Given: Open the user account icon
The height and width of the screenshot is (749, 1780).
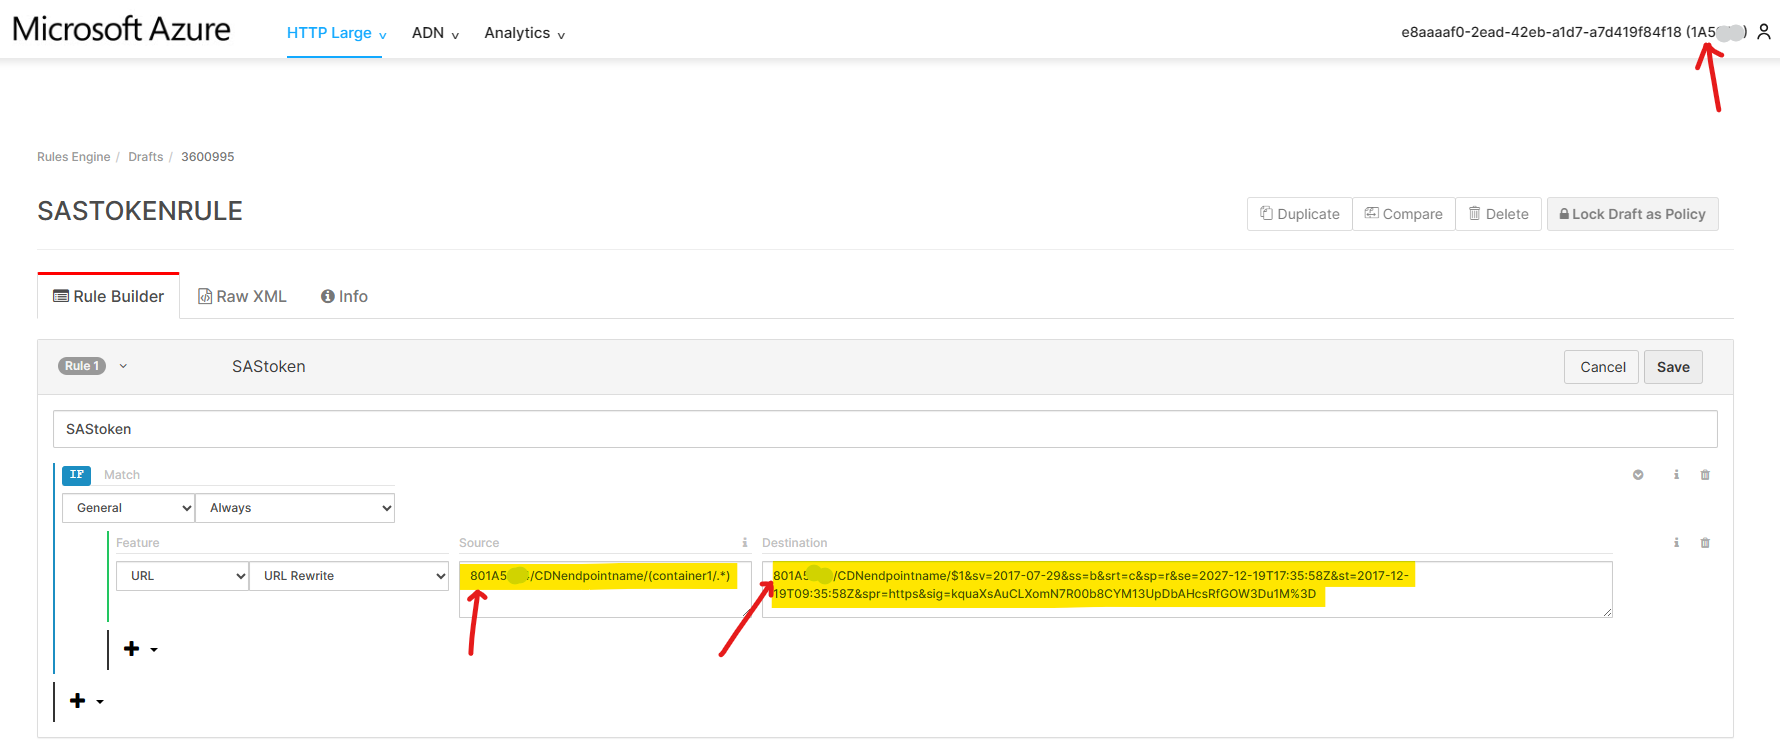Looking at the screenshot, I should point(1764,32).
